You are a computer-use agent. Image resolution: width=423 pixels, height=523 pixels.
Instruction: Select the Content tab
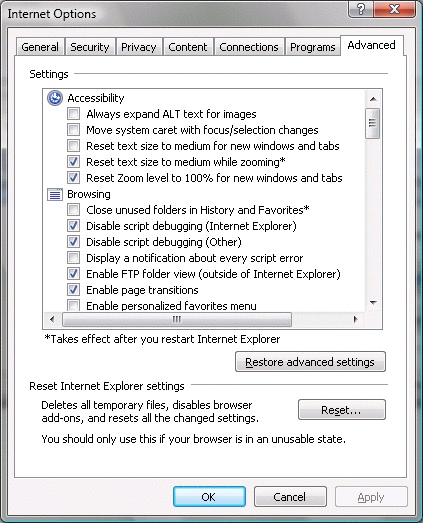[188, 47]
